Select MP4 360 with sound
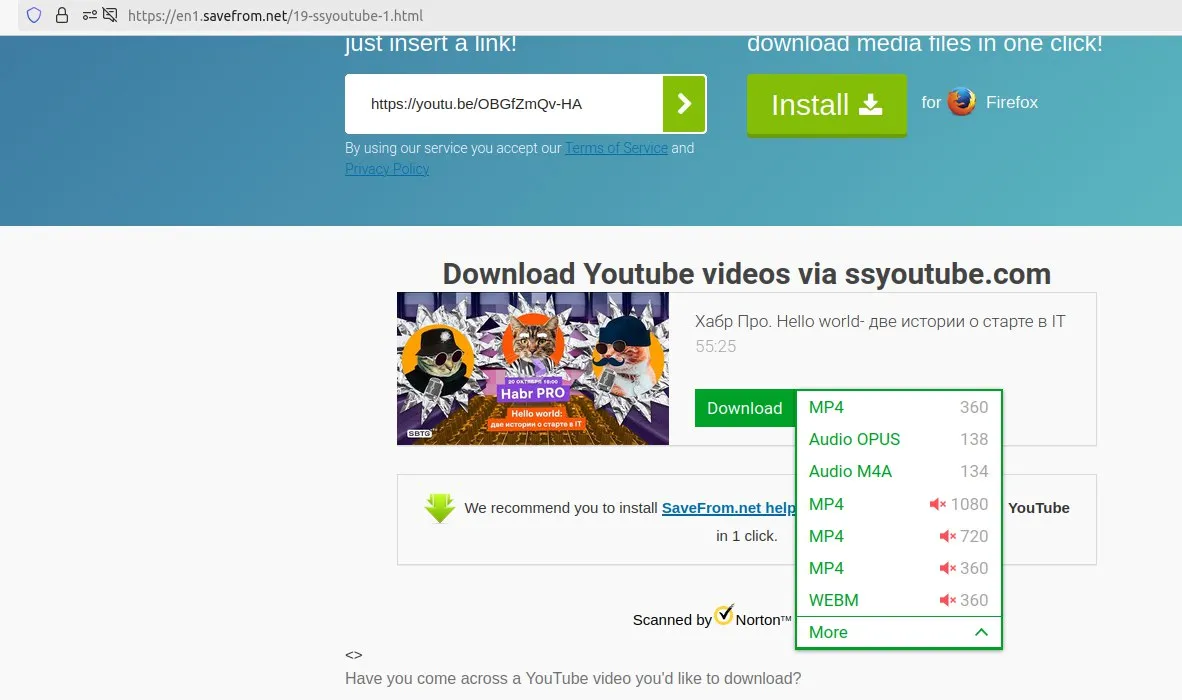Viewport: 1182px width, 700px height. point(899,408)
